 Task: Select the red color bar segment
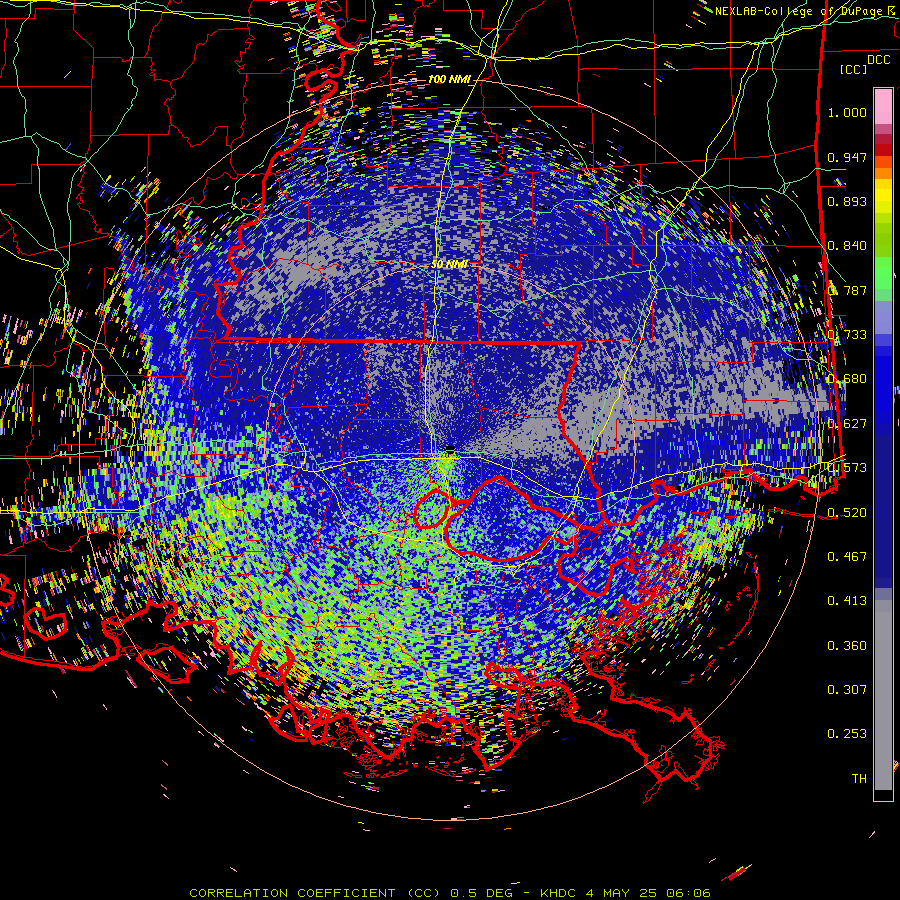click(x=883, y=150)
